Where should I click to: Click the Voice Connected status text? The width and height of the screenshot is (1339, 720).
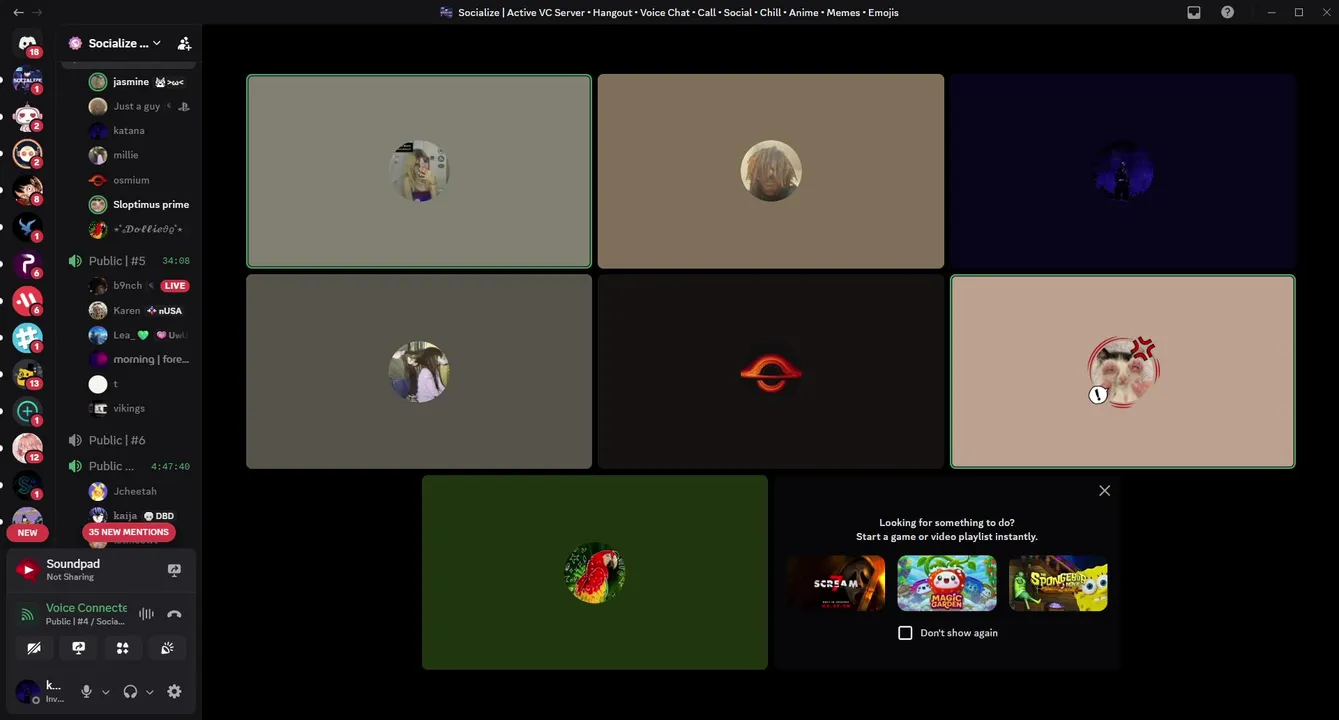point(86,608)
